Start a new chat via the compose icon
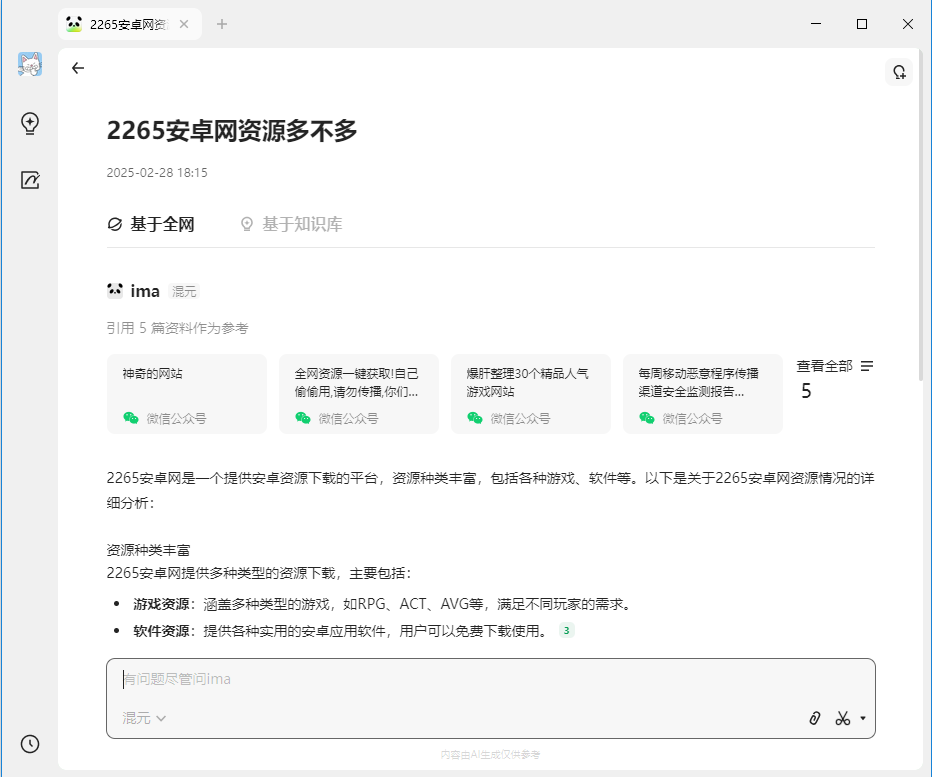Viewport: 932px width, 777px height. pos(29,180)
